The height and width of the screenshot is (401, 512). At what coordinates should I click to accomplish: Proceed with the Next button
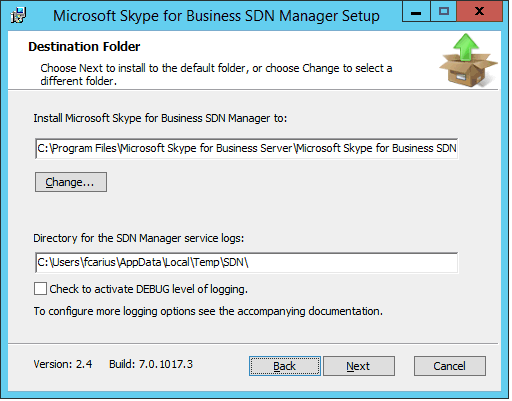359,367
